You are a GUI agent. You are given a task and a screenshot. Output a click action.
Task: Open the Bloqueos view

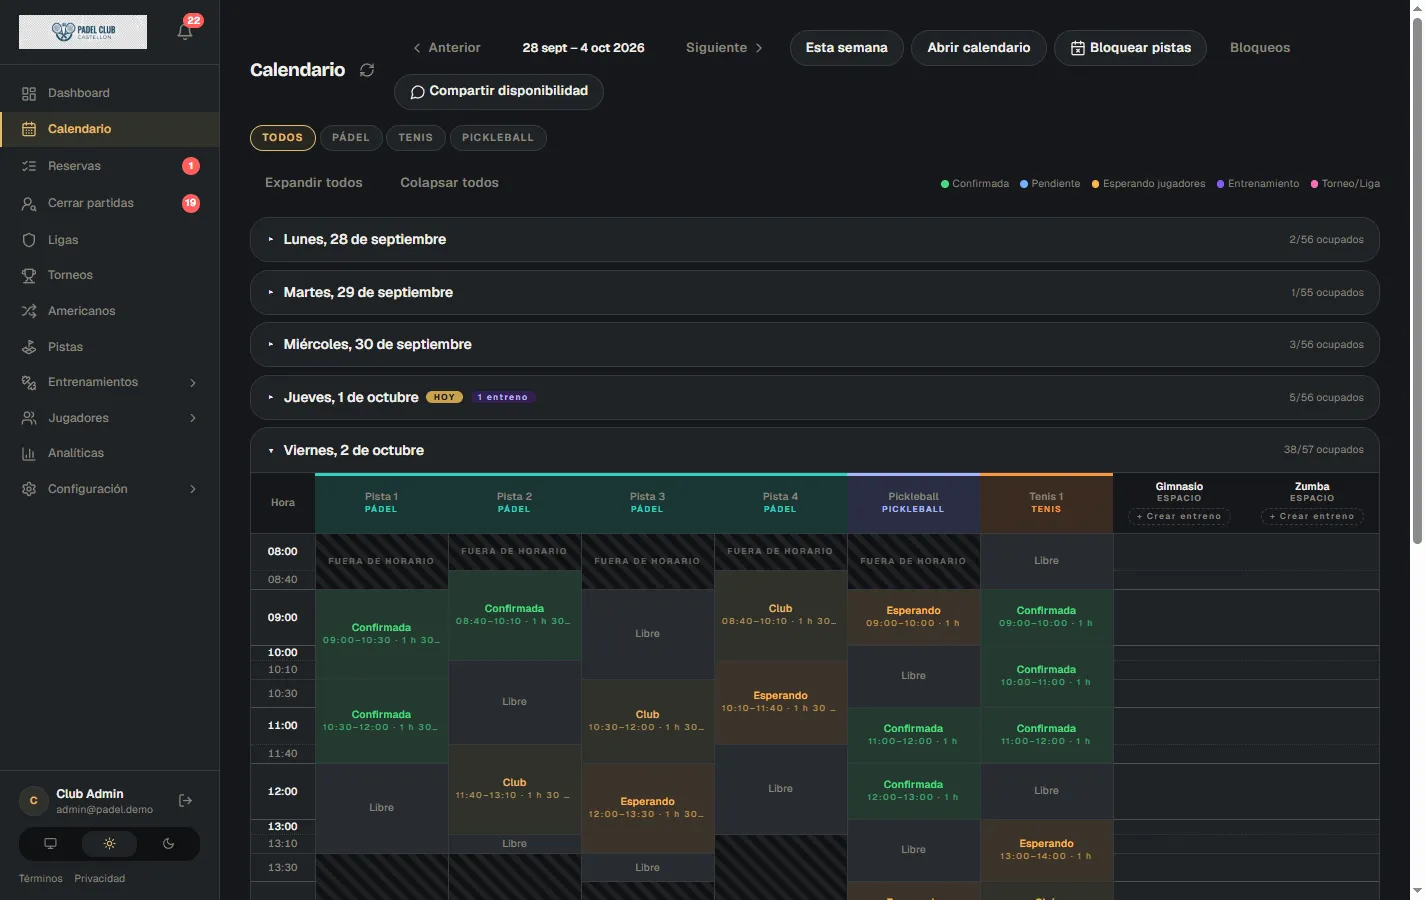tap(1260, 48)
